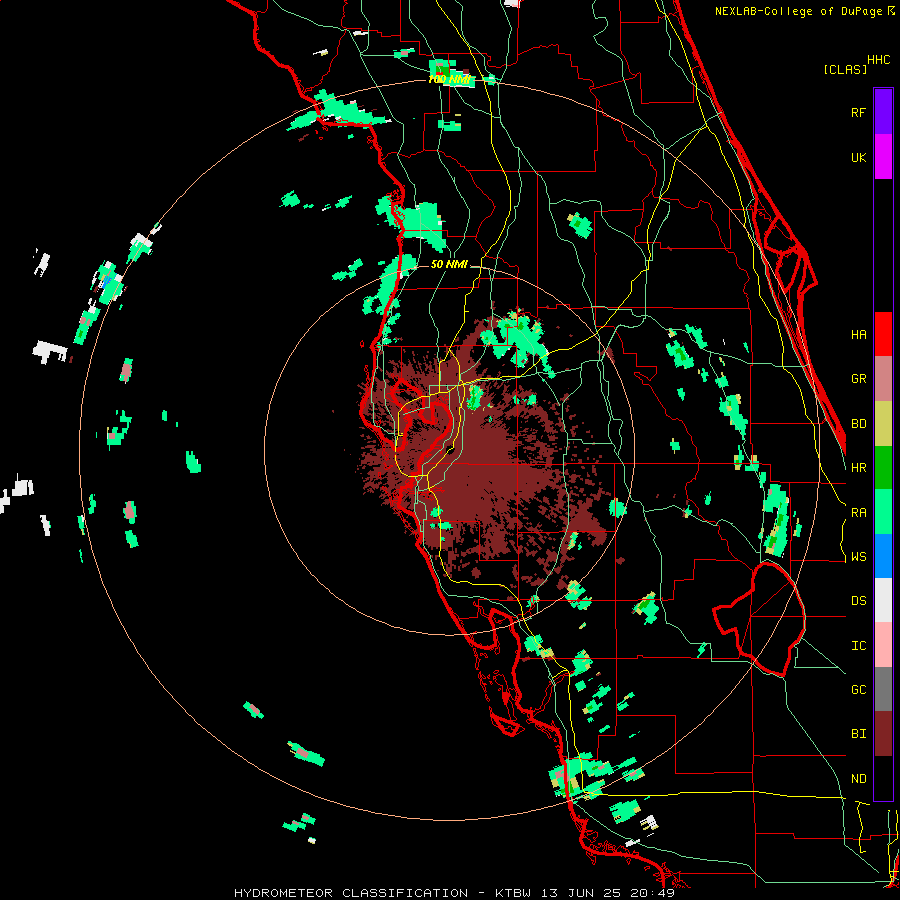
Task: Click the UK magenta legend swatch
Action: coord(883,157)
